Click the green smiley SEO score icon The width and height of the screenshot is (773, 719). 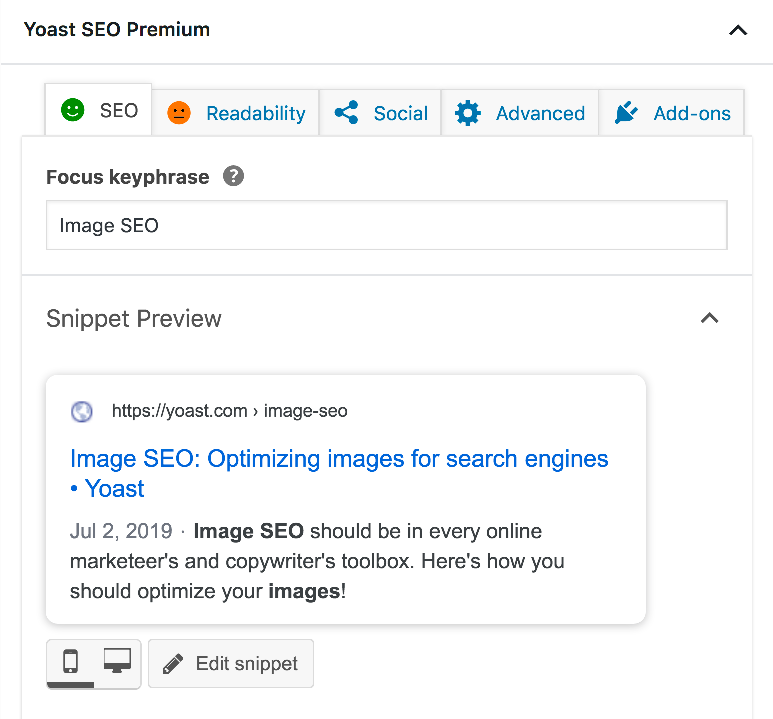tap(72, 111)
